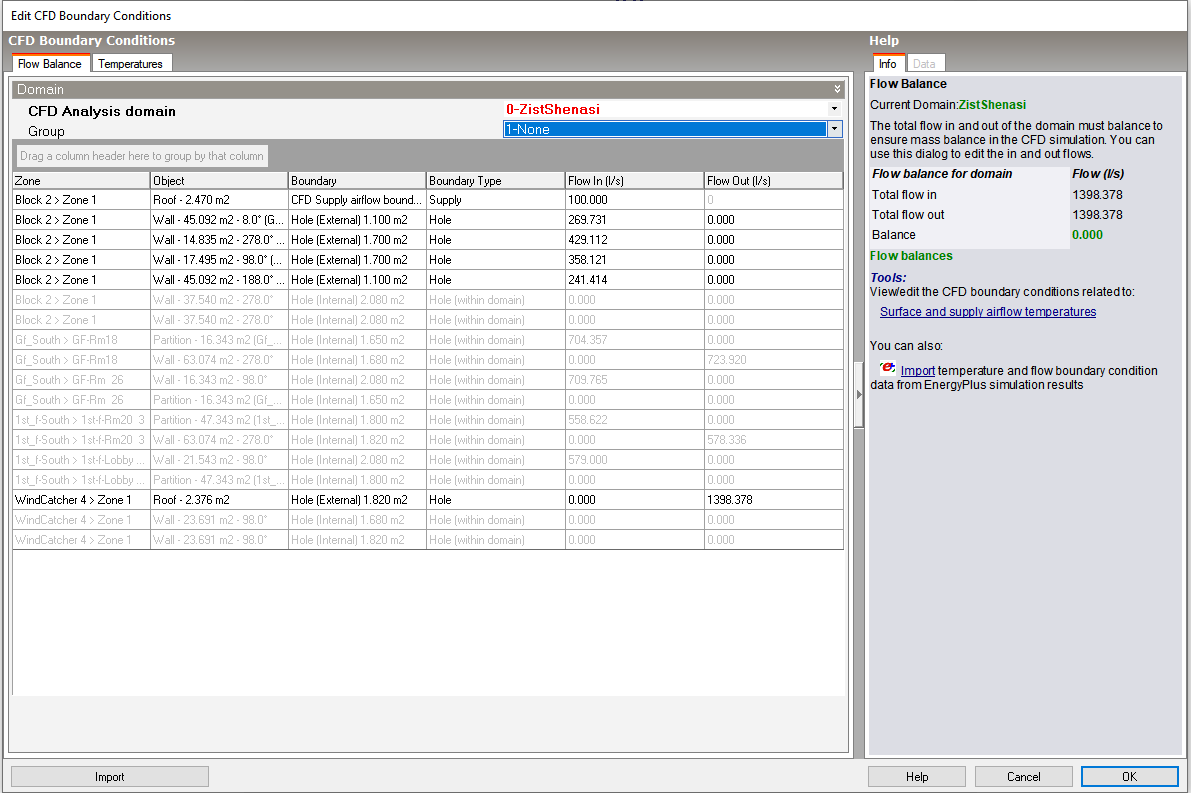Select the 358.121 Flow In cell
Viewport: 1191px width, 793px height.
point(634,260)
